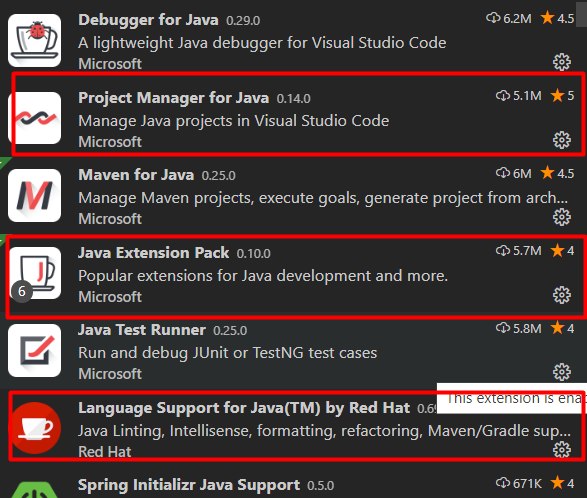
Task: Click download cloud icon for Java Extension Pack
Action: coord(503,250)
